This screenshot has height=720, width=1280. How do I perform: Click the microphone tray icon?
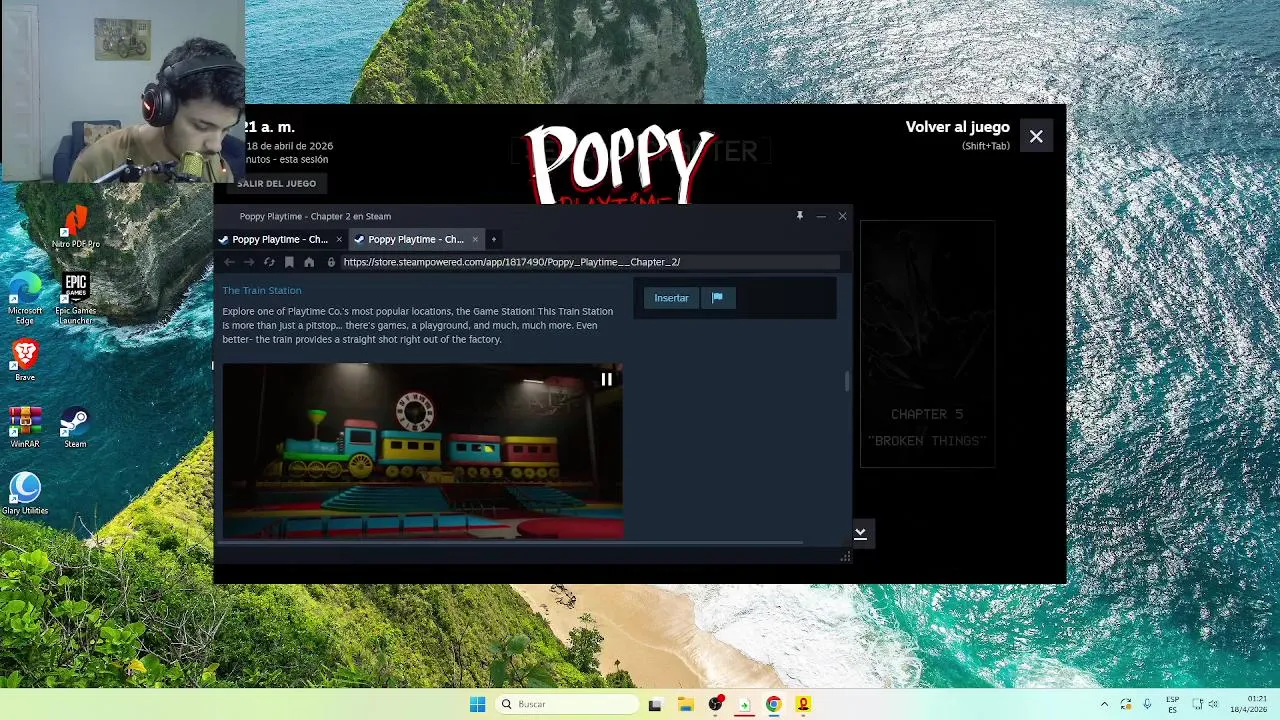tap(1147, 704)
